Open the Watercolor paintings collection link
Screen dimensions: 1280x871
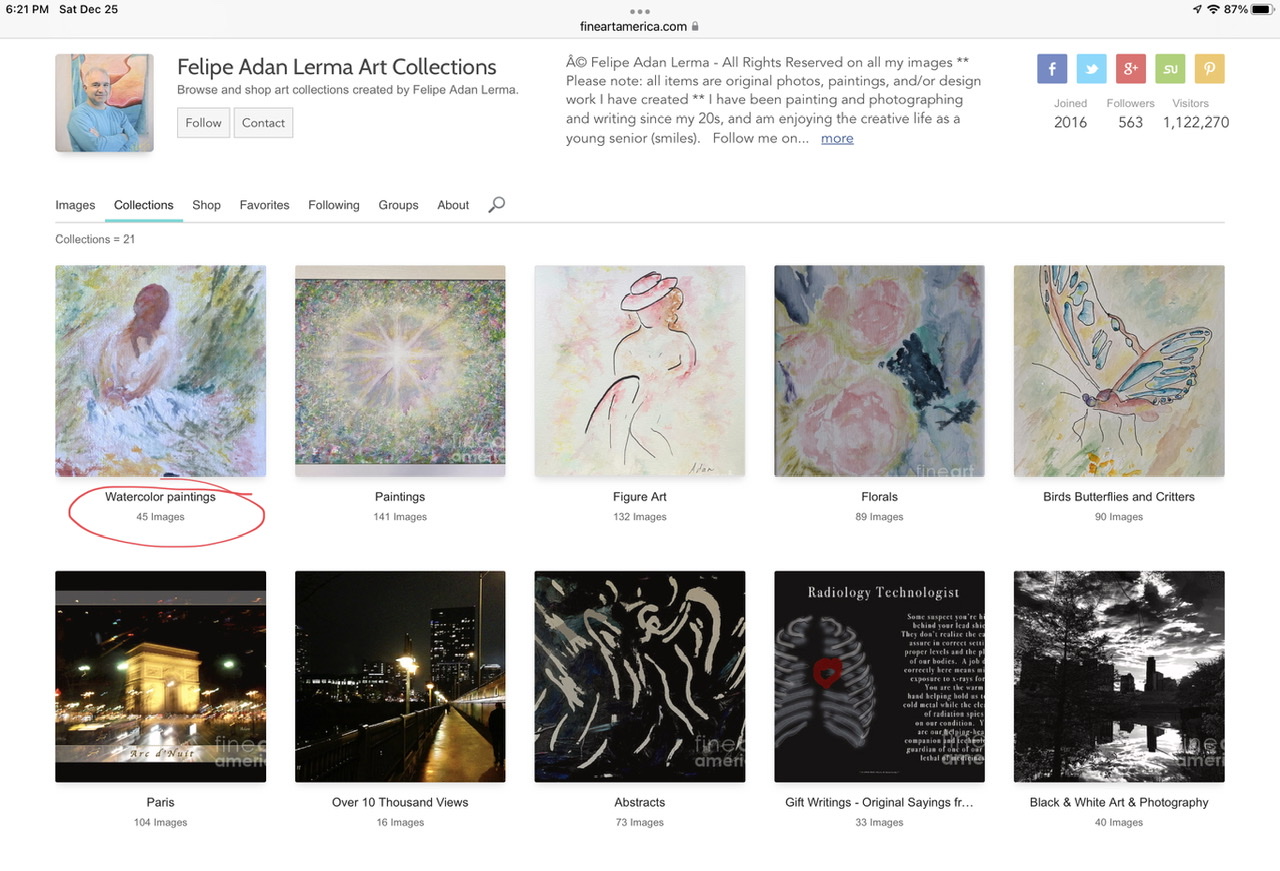click(160, 497)
